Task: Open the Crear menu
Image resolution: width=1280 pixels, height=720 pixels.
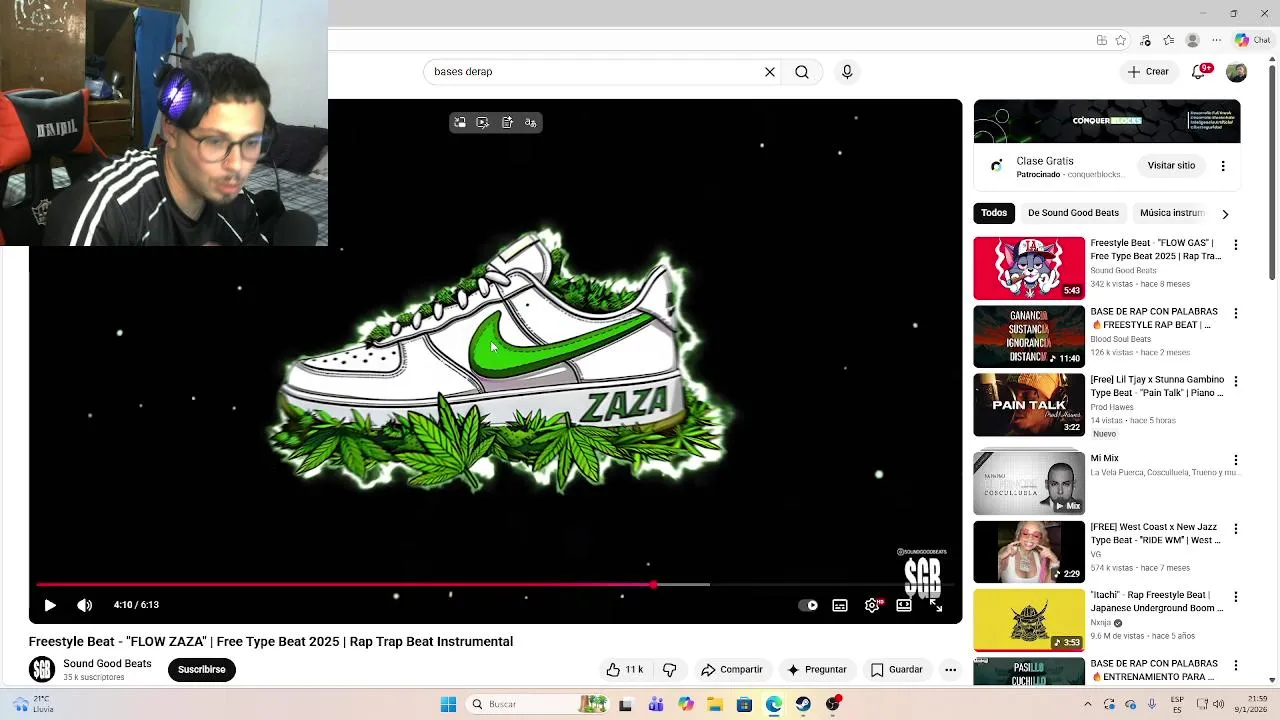Action: (1147, 72)
